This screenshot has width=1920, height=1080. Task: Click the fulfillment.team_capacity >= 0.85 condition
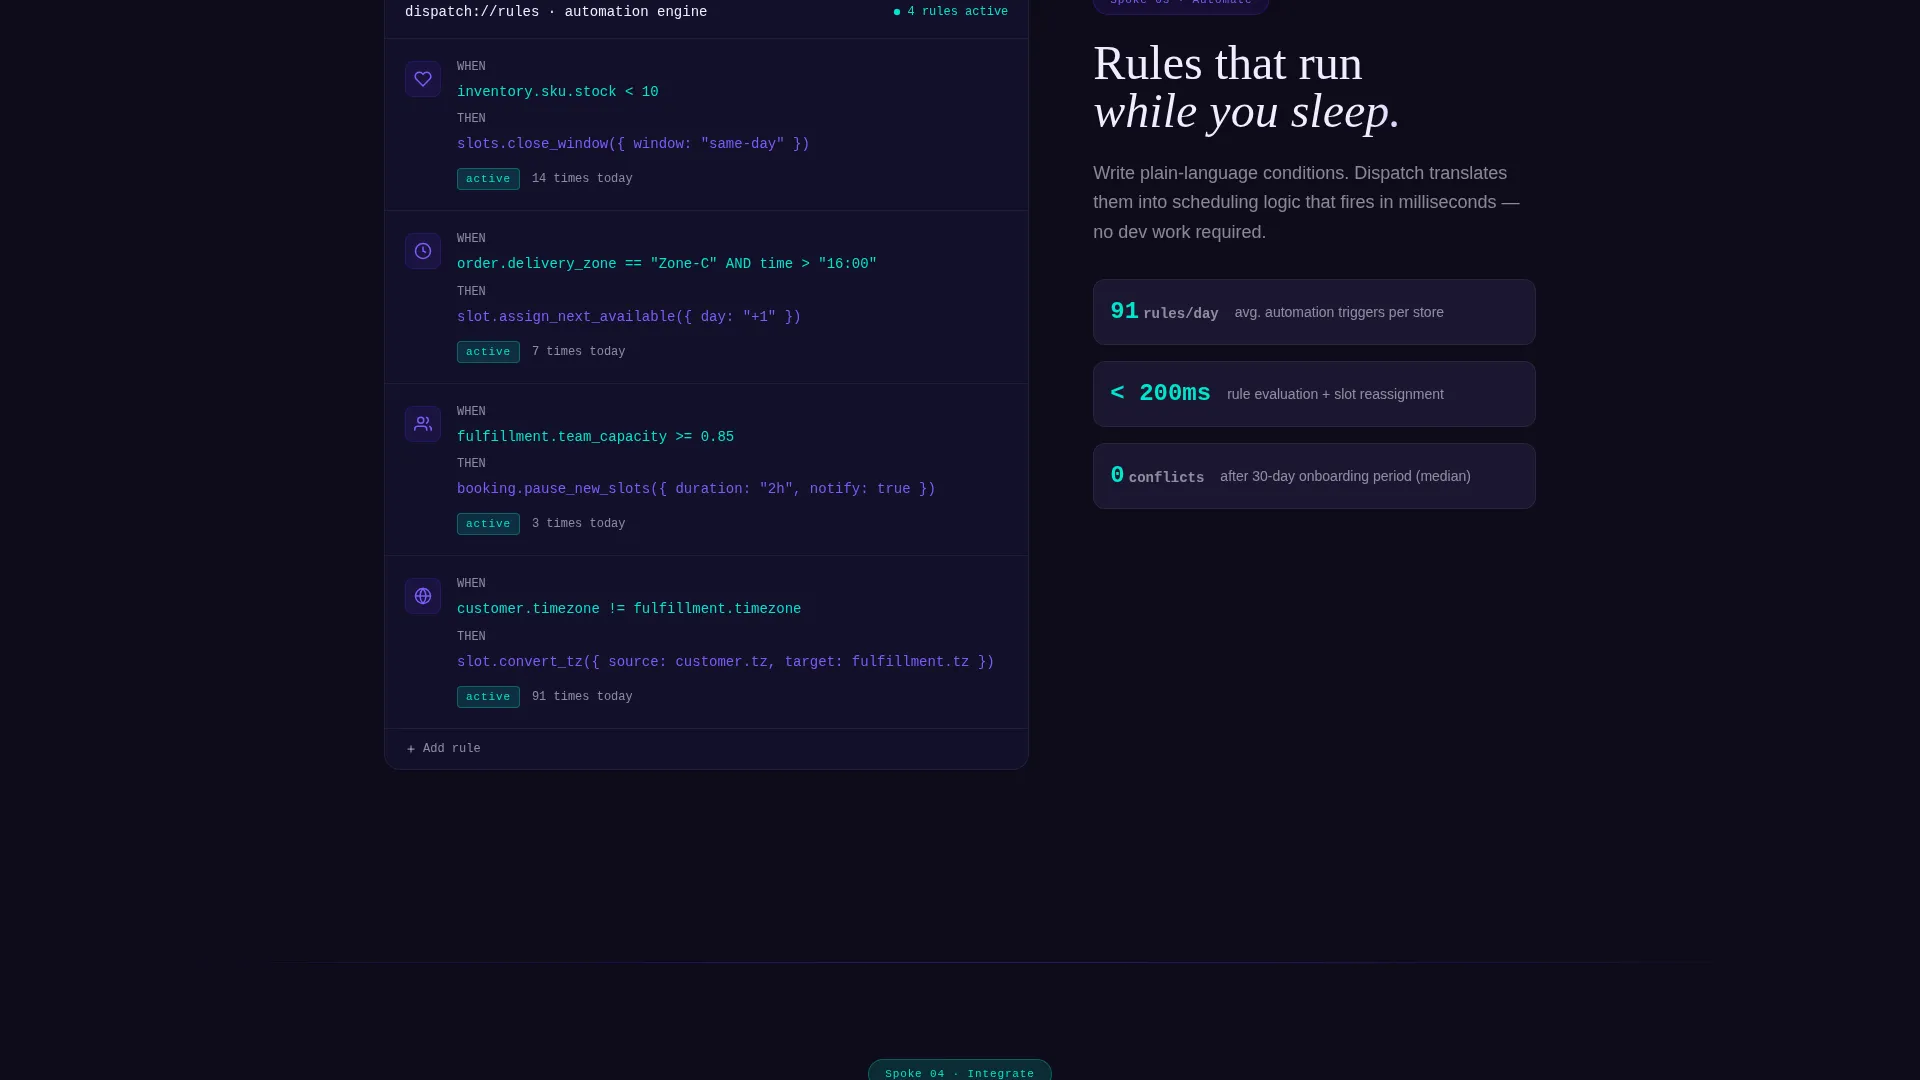click(x=595, y=437)
